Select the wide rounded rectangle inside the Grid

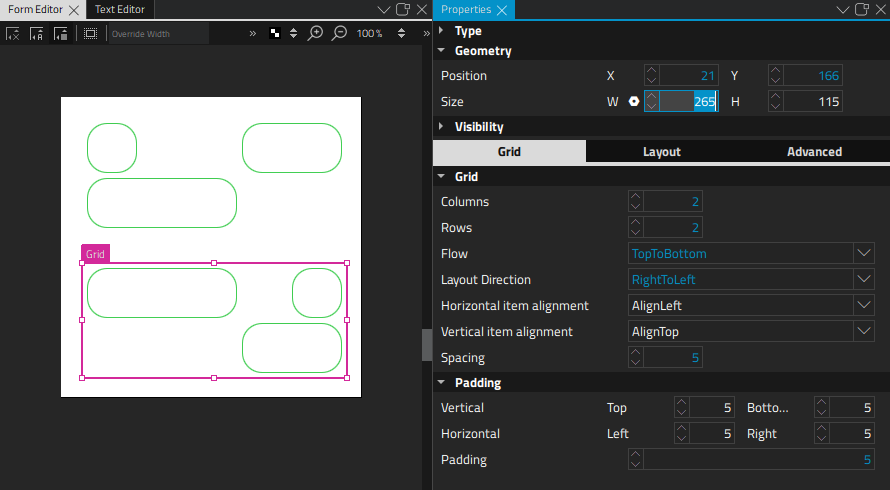pos(162,293)
